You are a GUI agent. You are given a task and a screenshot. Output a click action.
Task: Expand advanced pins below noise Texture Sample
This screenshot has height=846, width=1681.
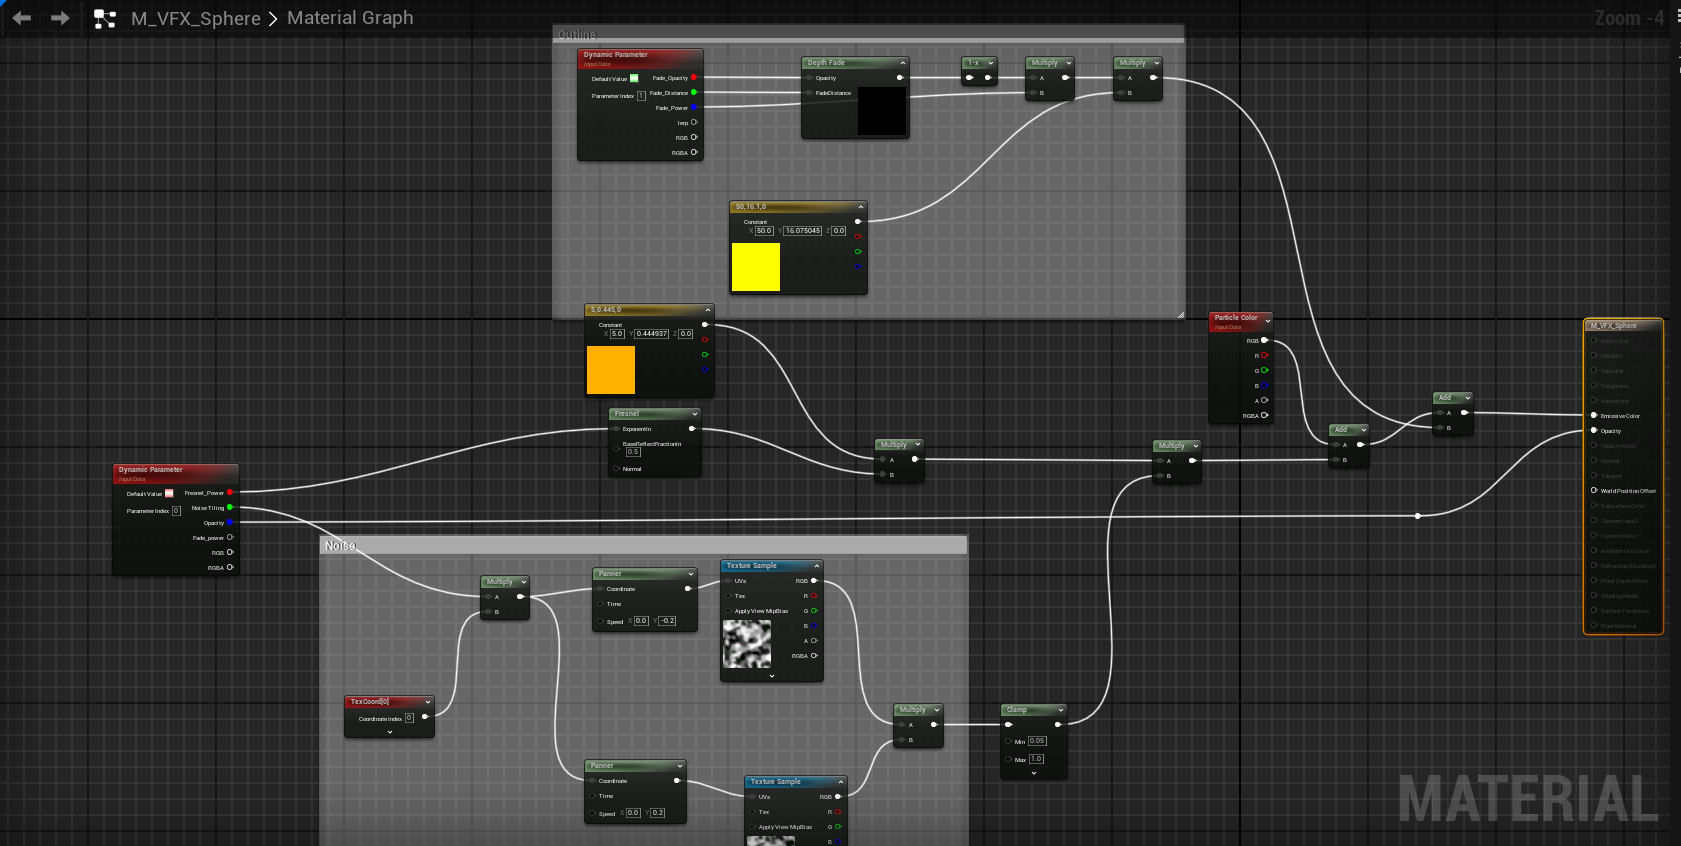pyautogui.click(x=772, y=676)
